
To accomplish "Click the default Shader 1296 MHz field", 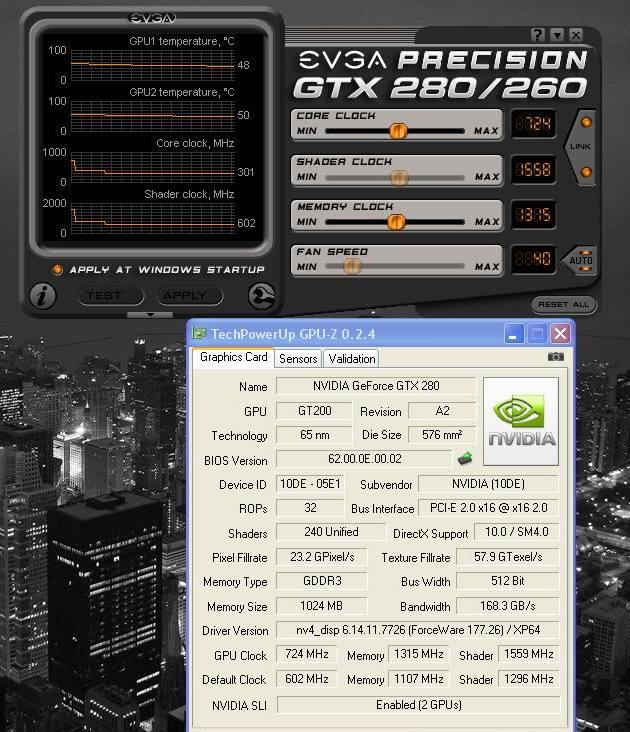I will [x=529, y=679].
